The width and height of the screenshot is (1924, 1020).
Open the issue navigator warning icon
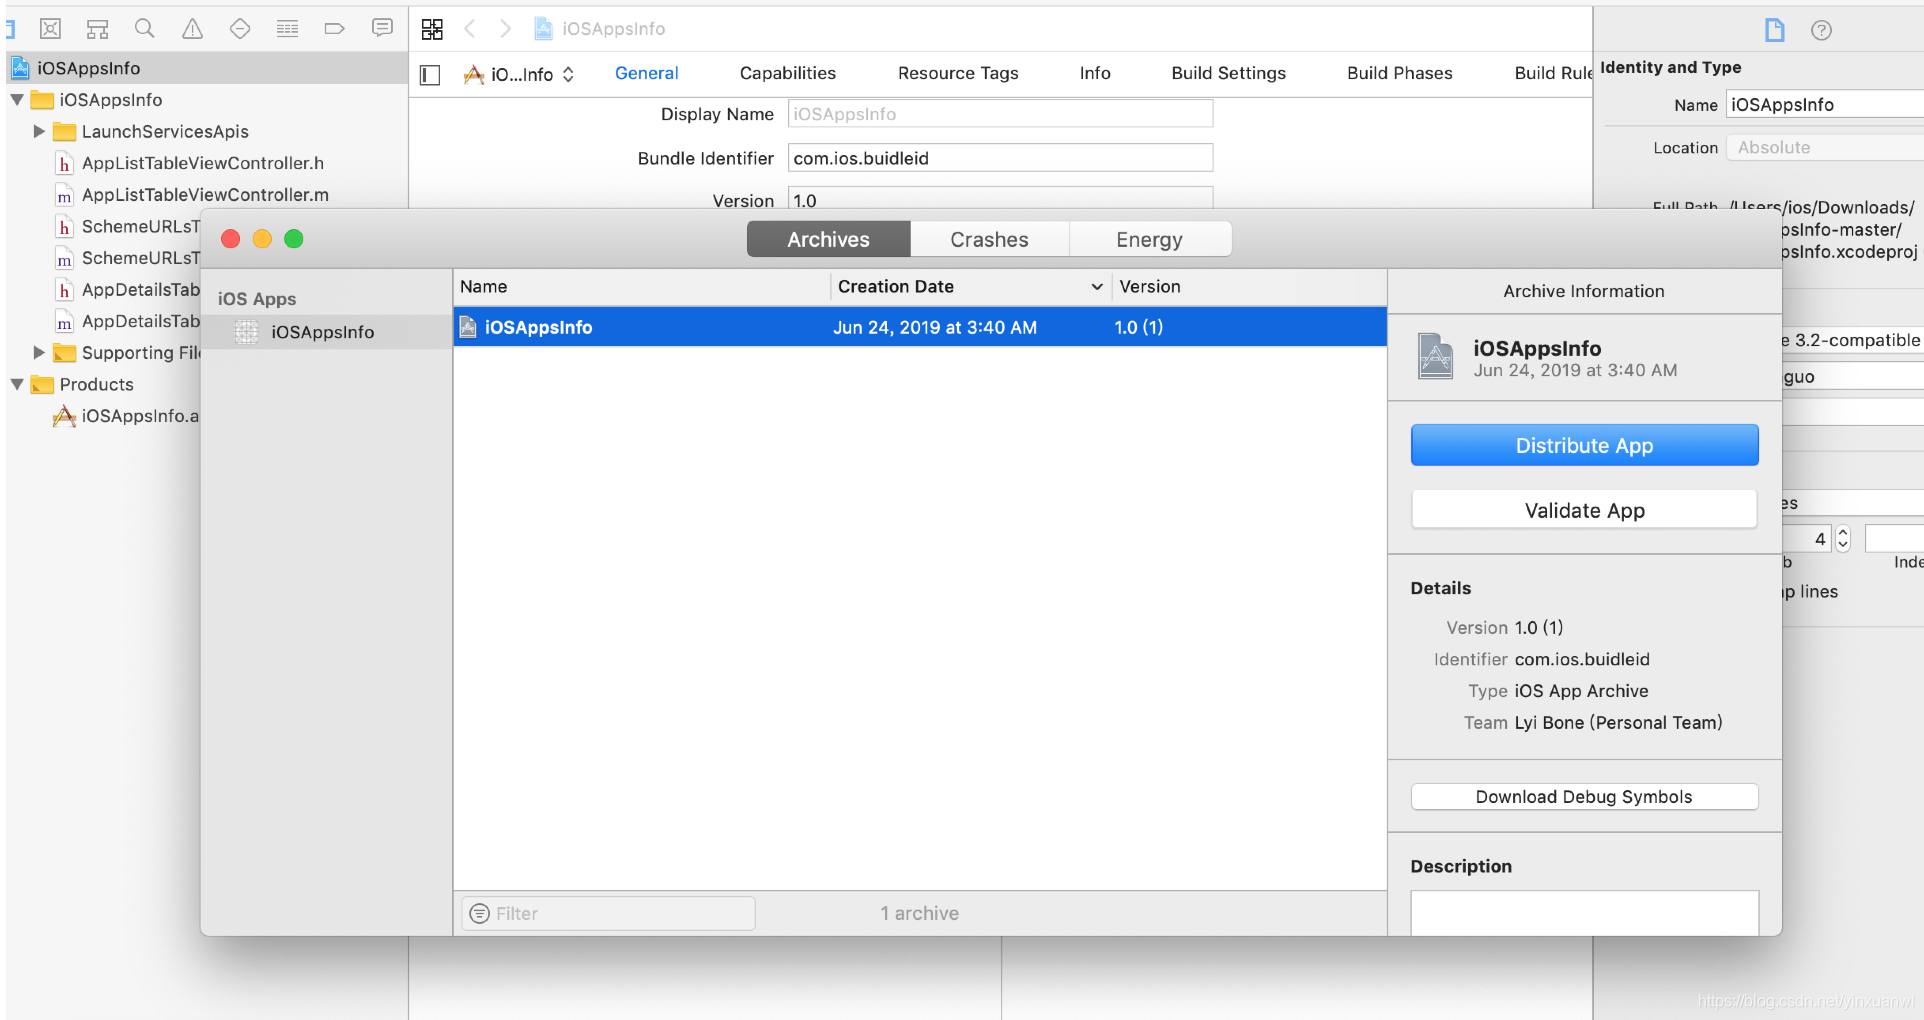(192, 29)
